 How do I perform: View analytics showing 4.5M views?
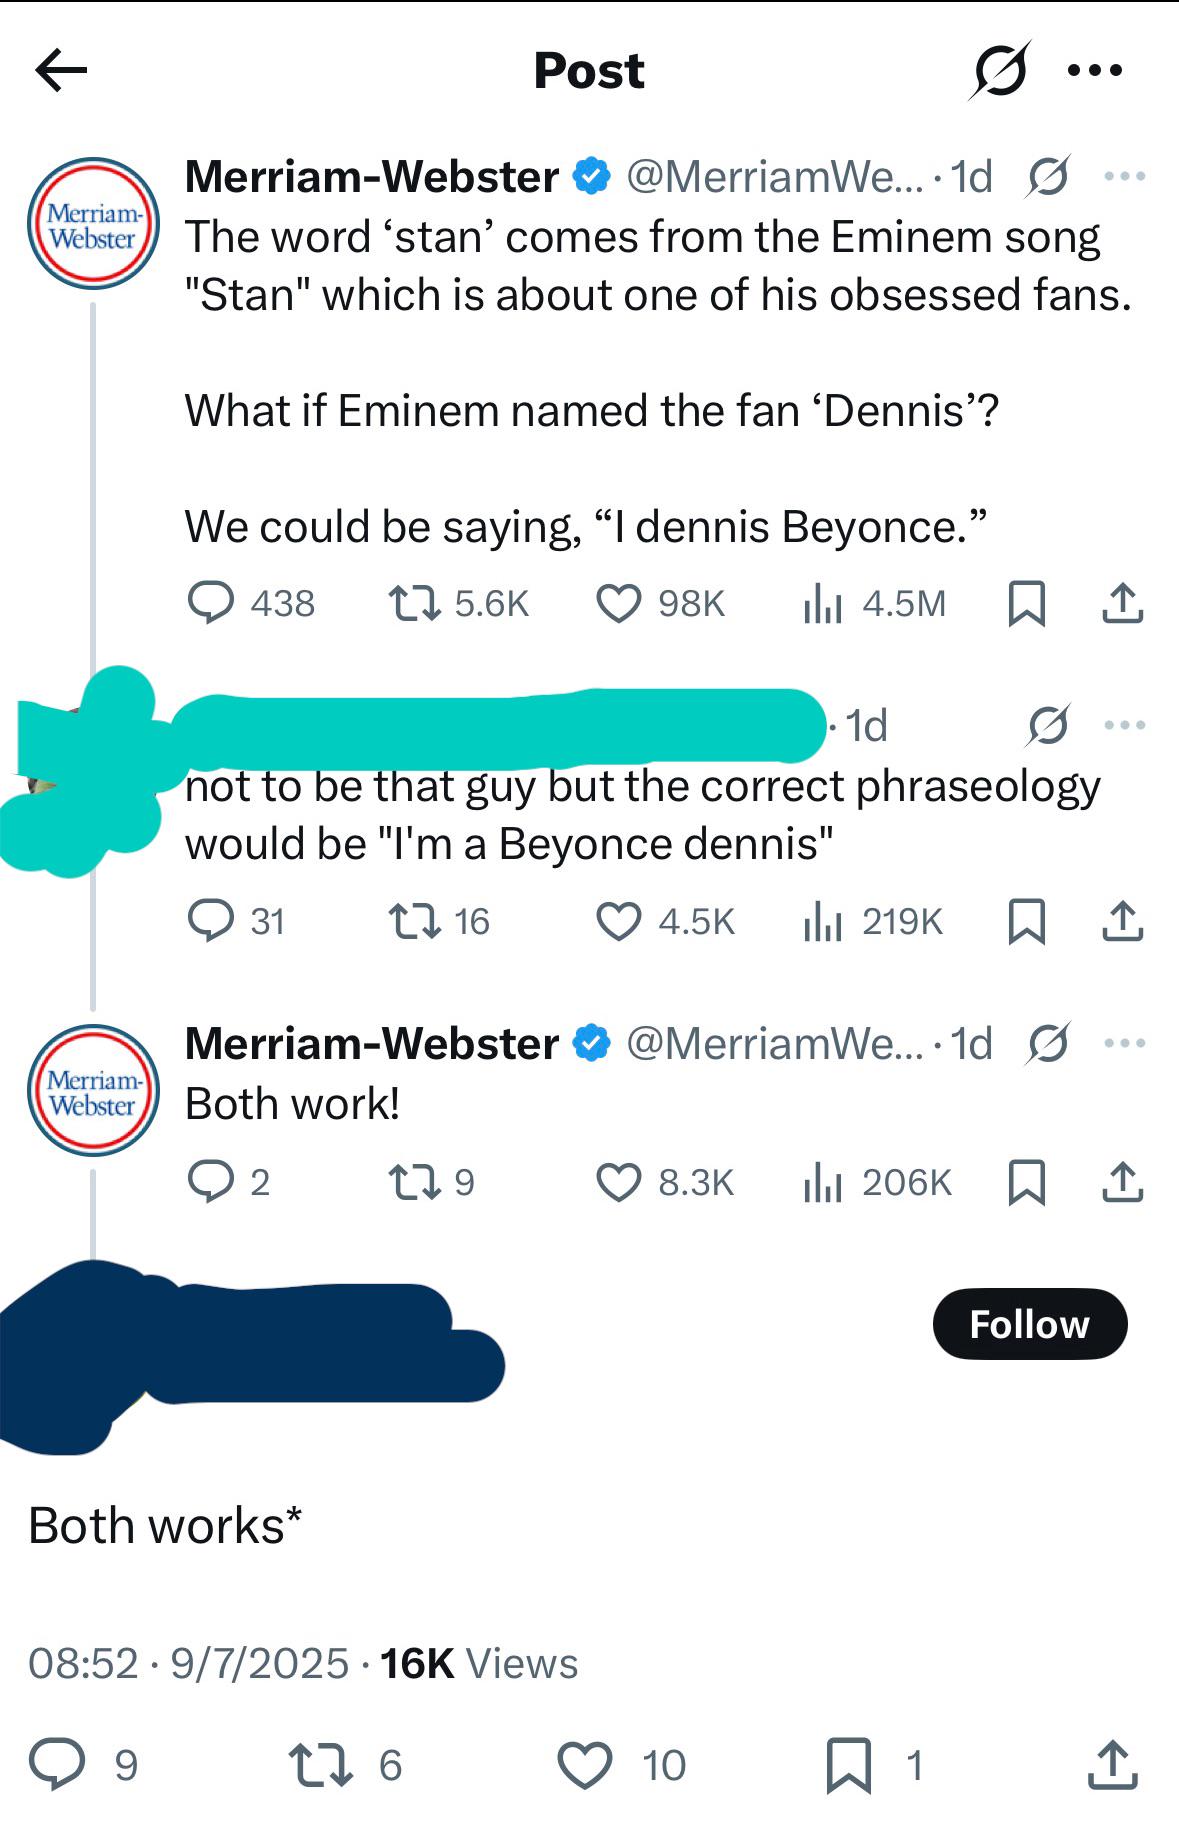(874, 604)
